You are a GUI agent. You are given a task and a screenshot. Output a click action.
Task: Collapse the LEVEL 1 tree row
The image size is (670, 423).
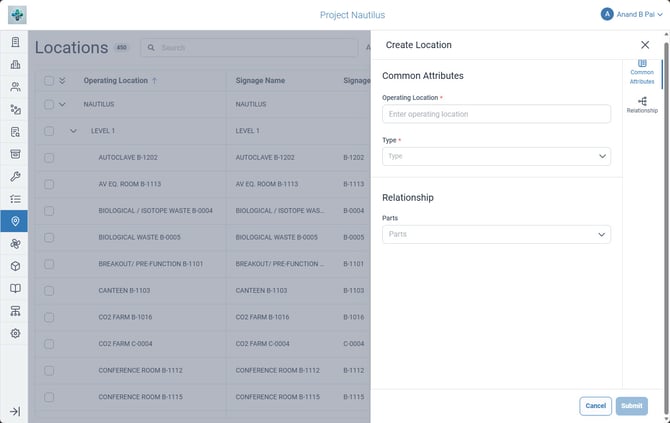(73, 131)
